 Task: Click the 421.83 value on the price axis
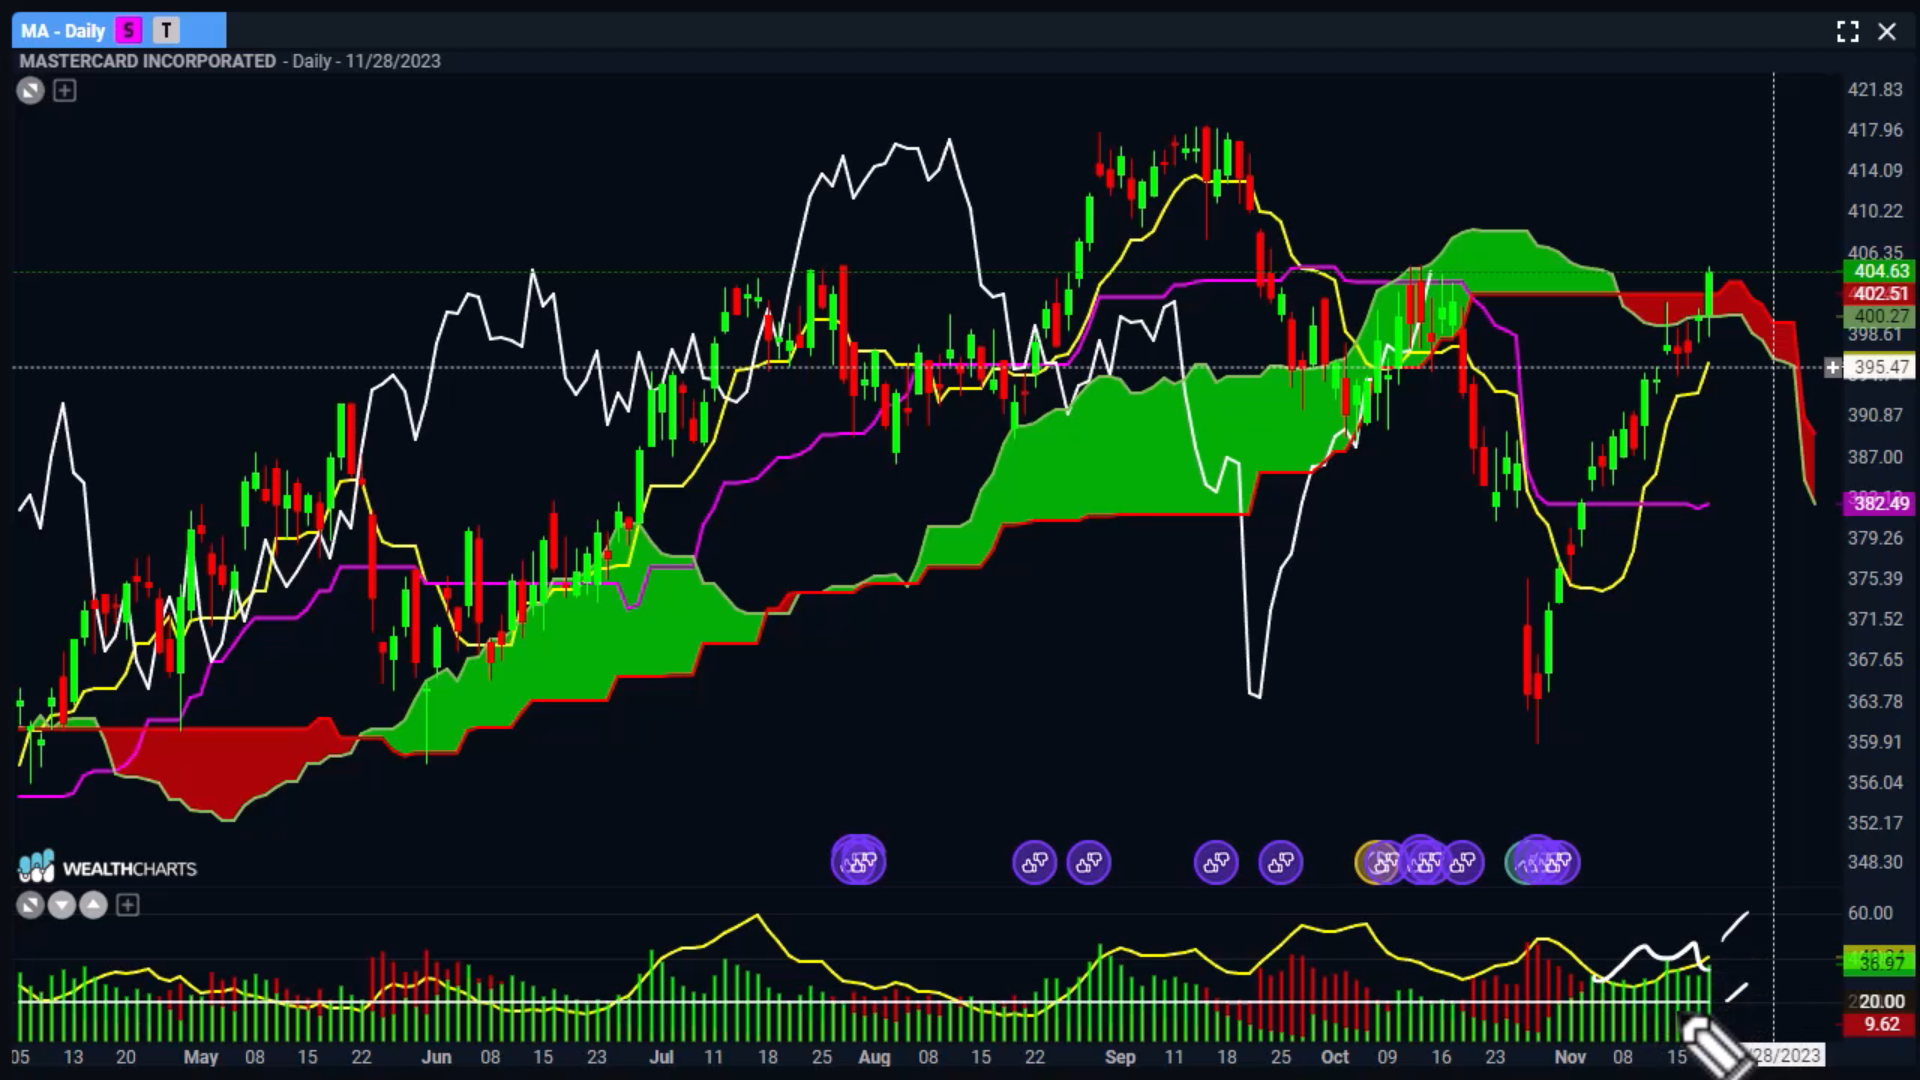1875,89
